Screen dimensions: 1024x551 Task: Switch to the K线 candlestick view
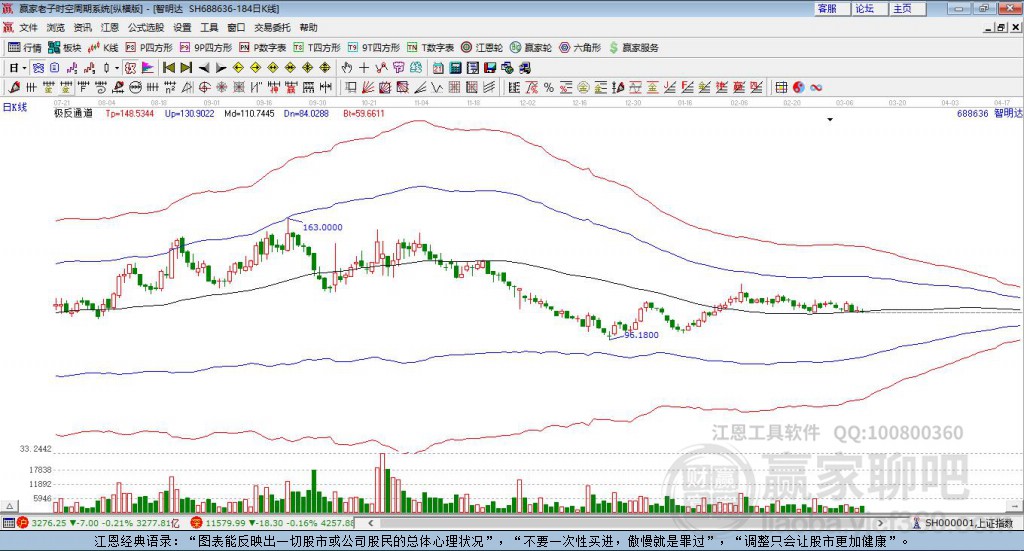point(103,48)
